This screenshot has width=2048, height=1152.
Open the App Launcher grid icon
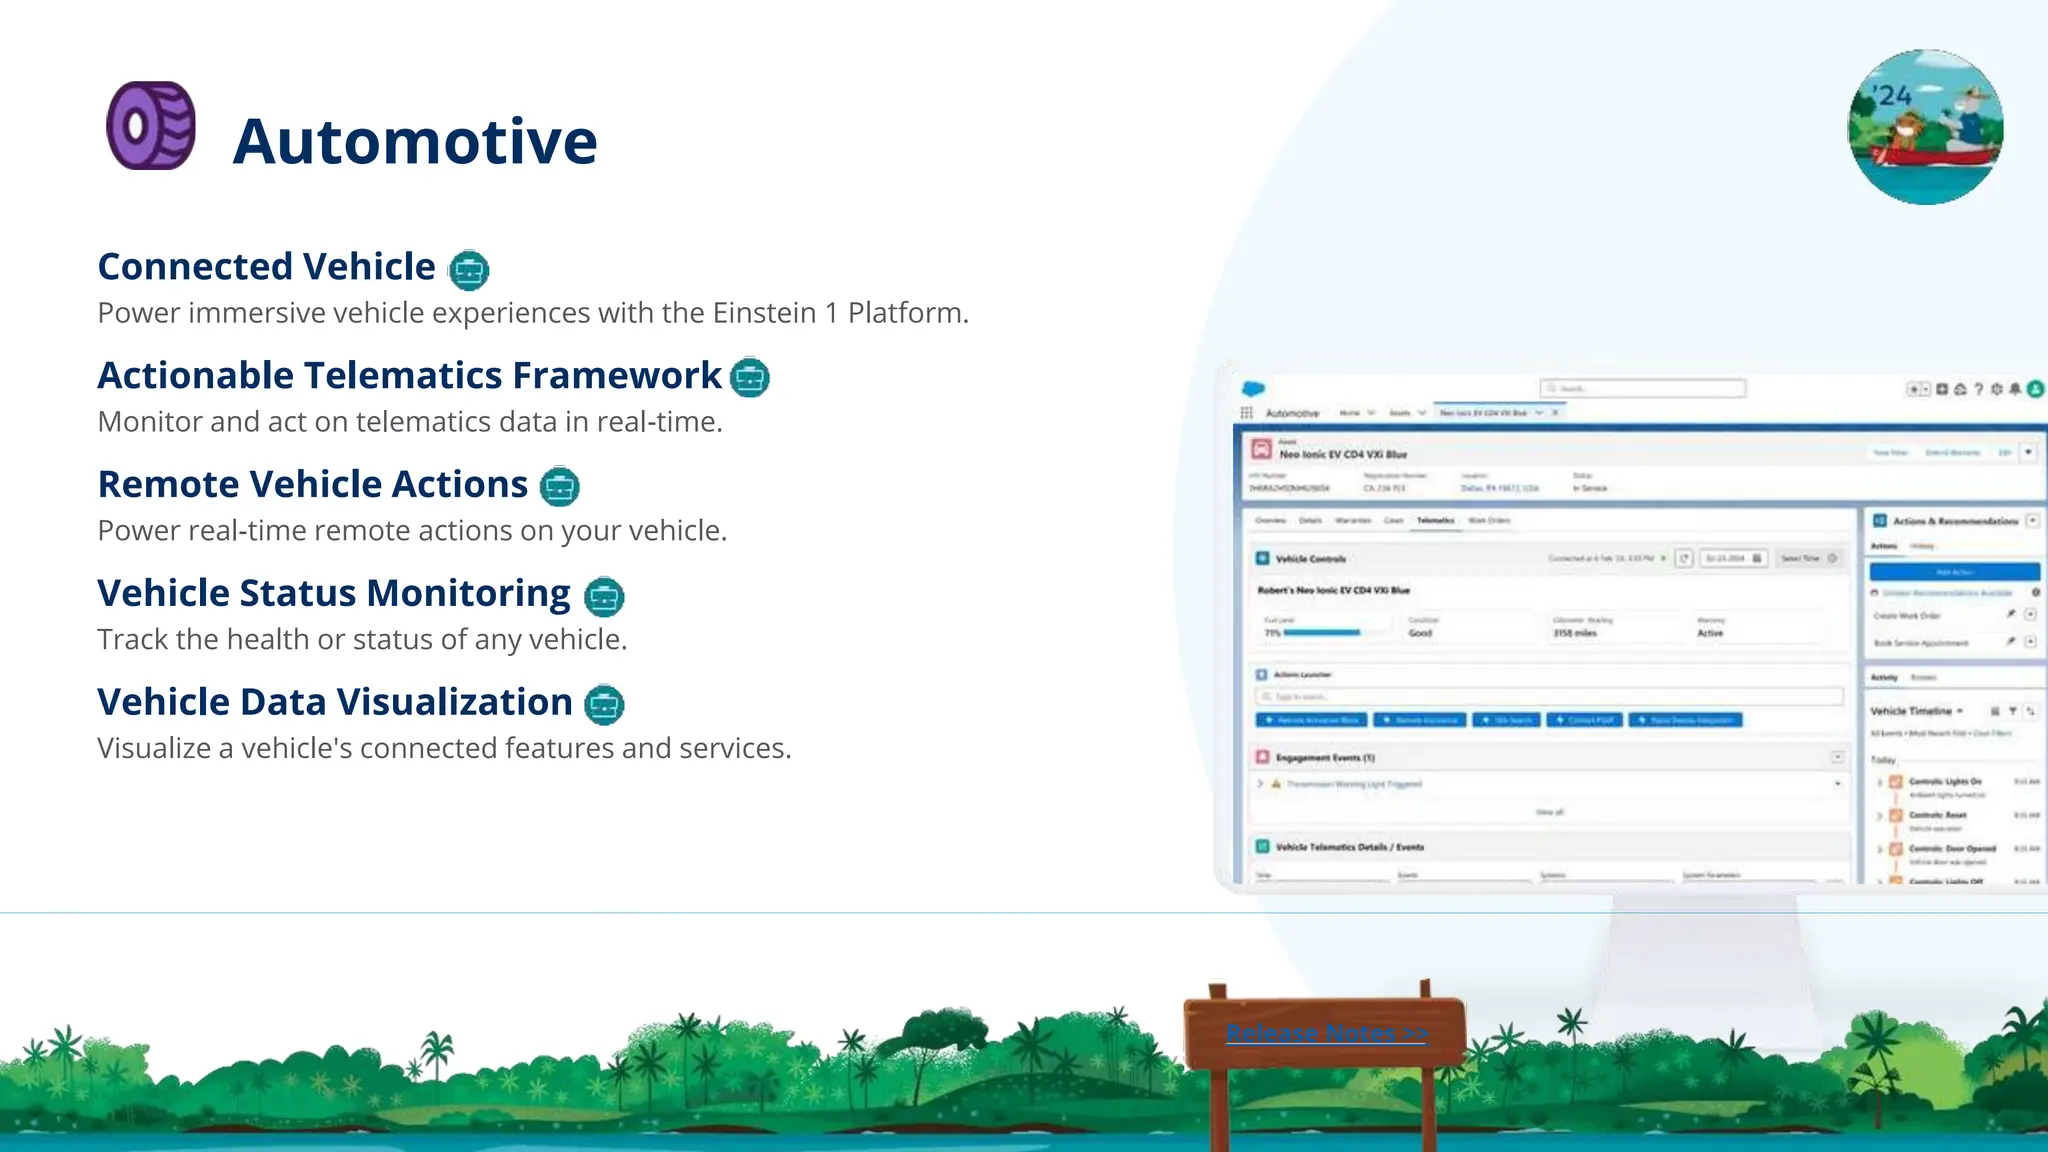tap(1246, 413)
